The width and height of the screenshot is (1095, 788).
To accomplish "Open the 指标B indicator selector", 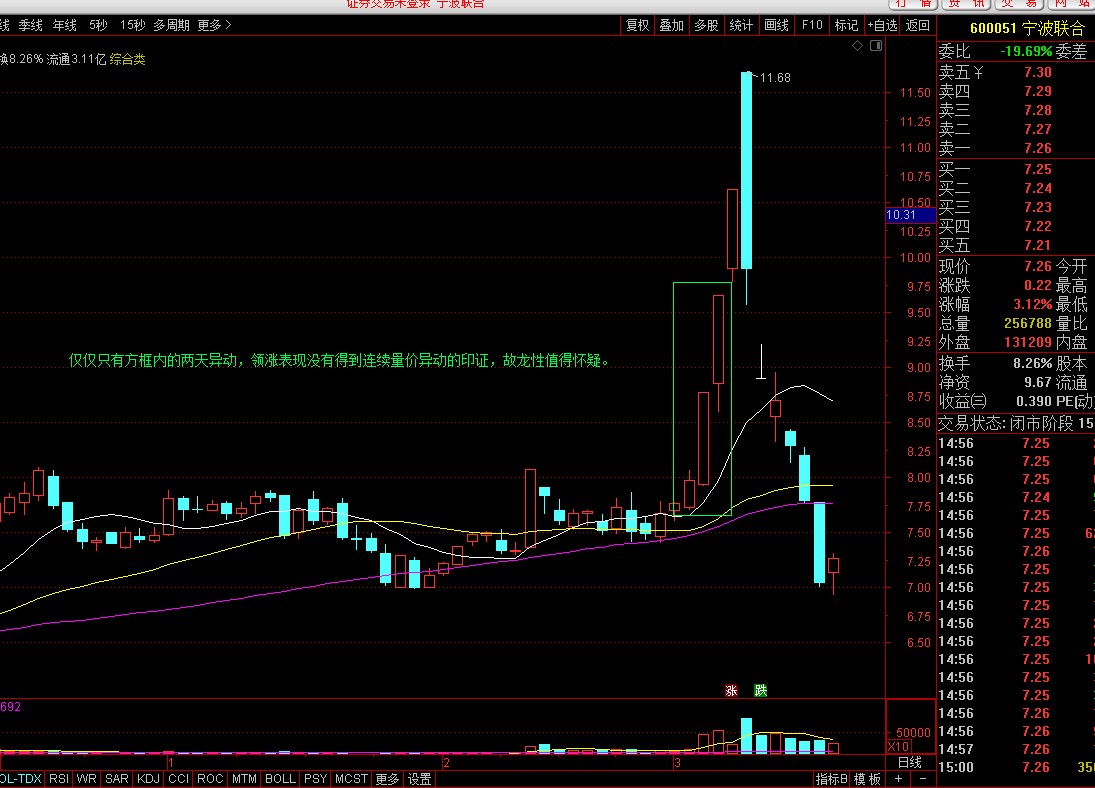I will (831, 779).
